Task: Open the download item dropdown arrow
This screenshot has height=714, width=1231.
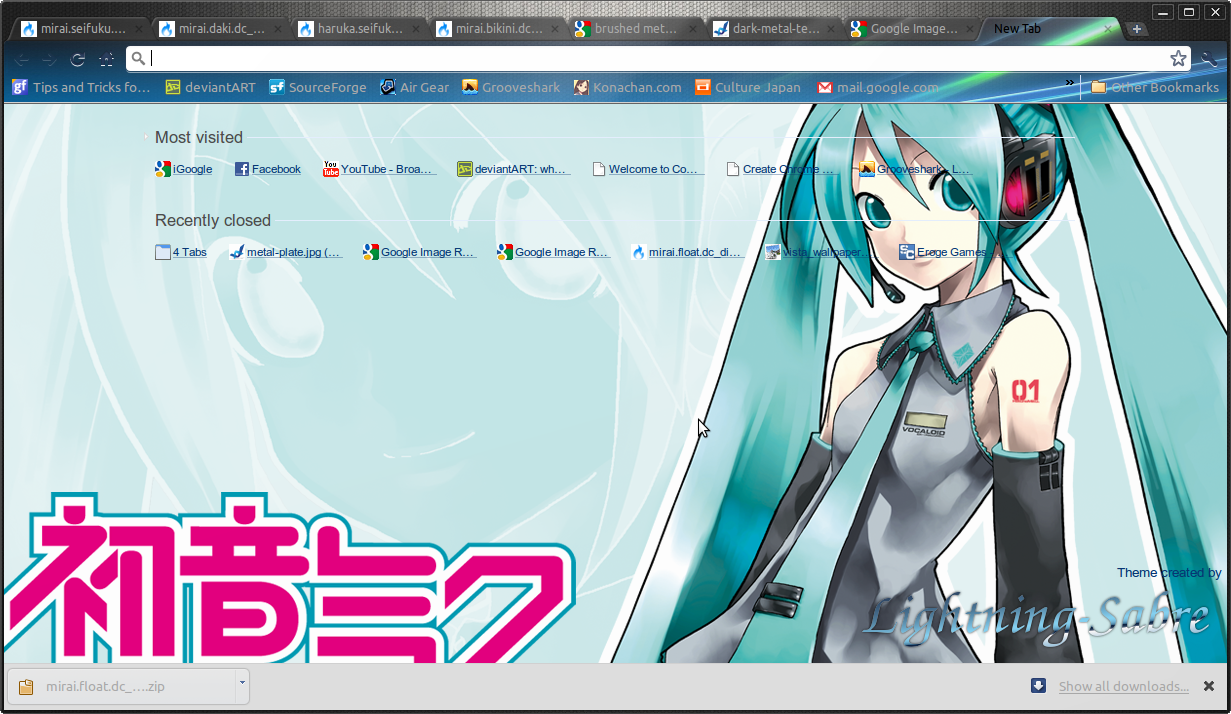Action: [x=242, y=686]
